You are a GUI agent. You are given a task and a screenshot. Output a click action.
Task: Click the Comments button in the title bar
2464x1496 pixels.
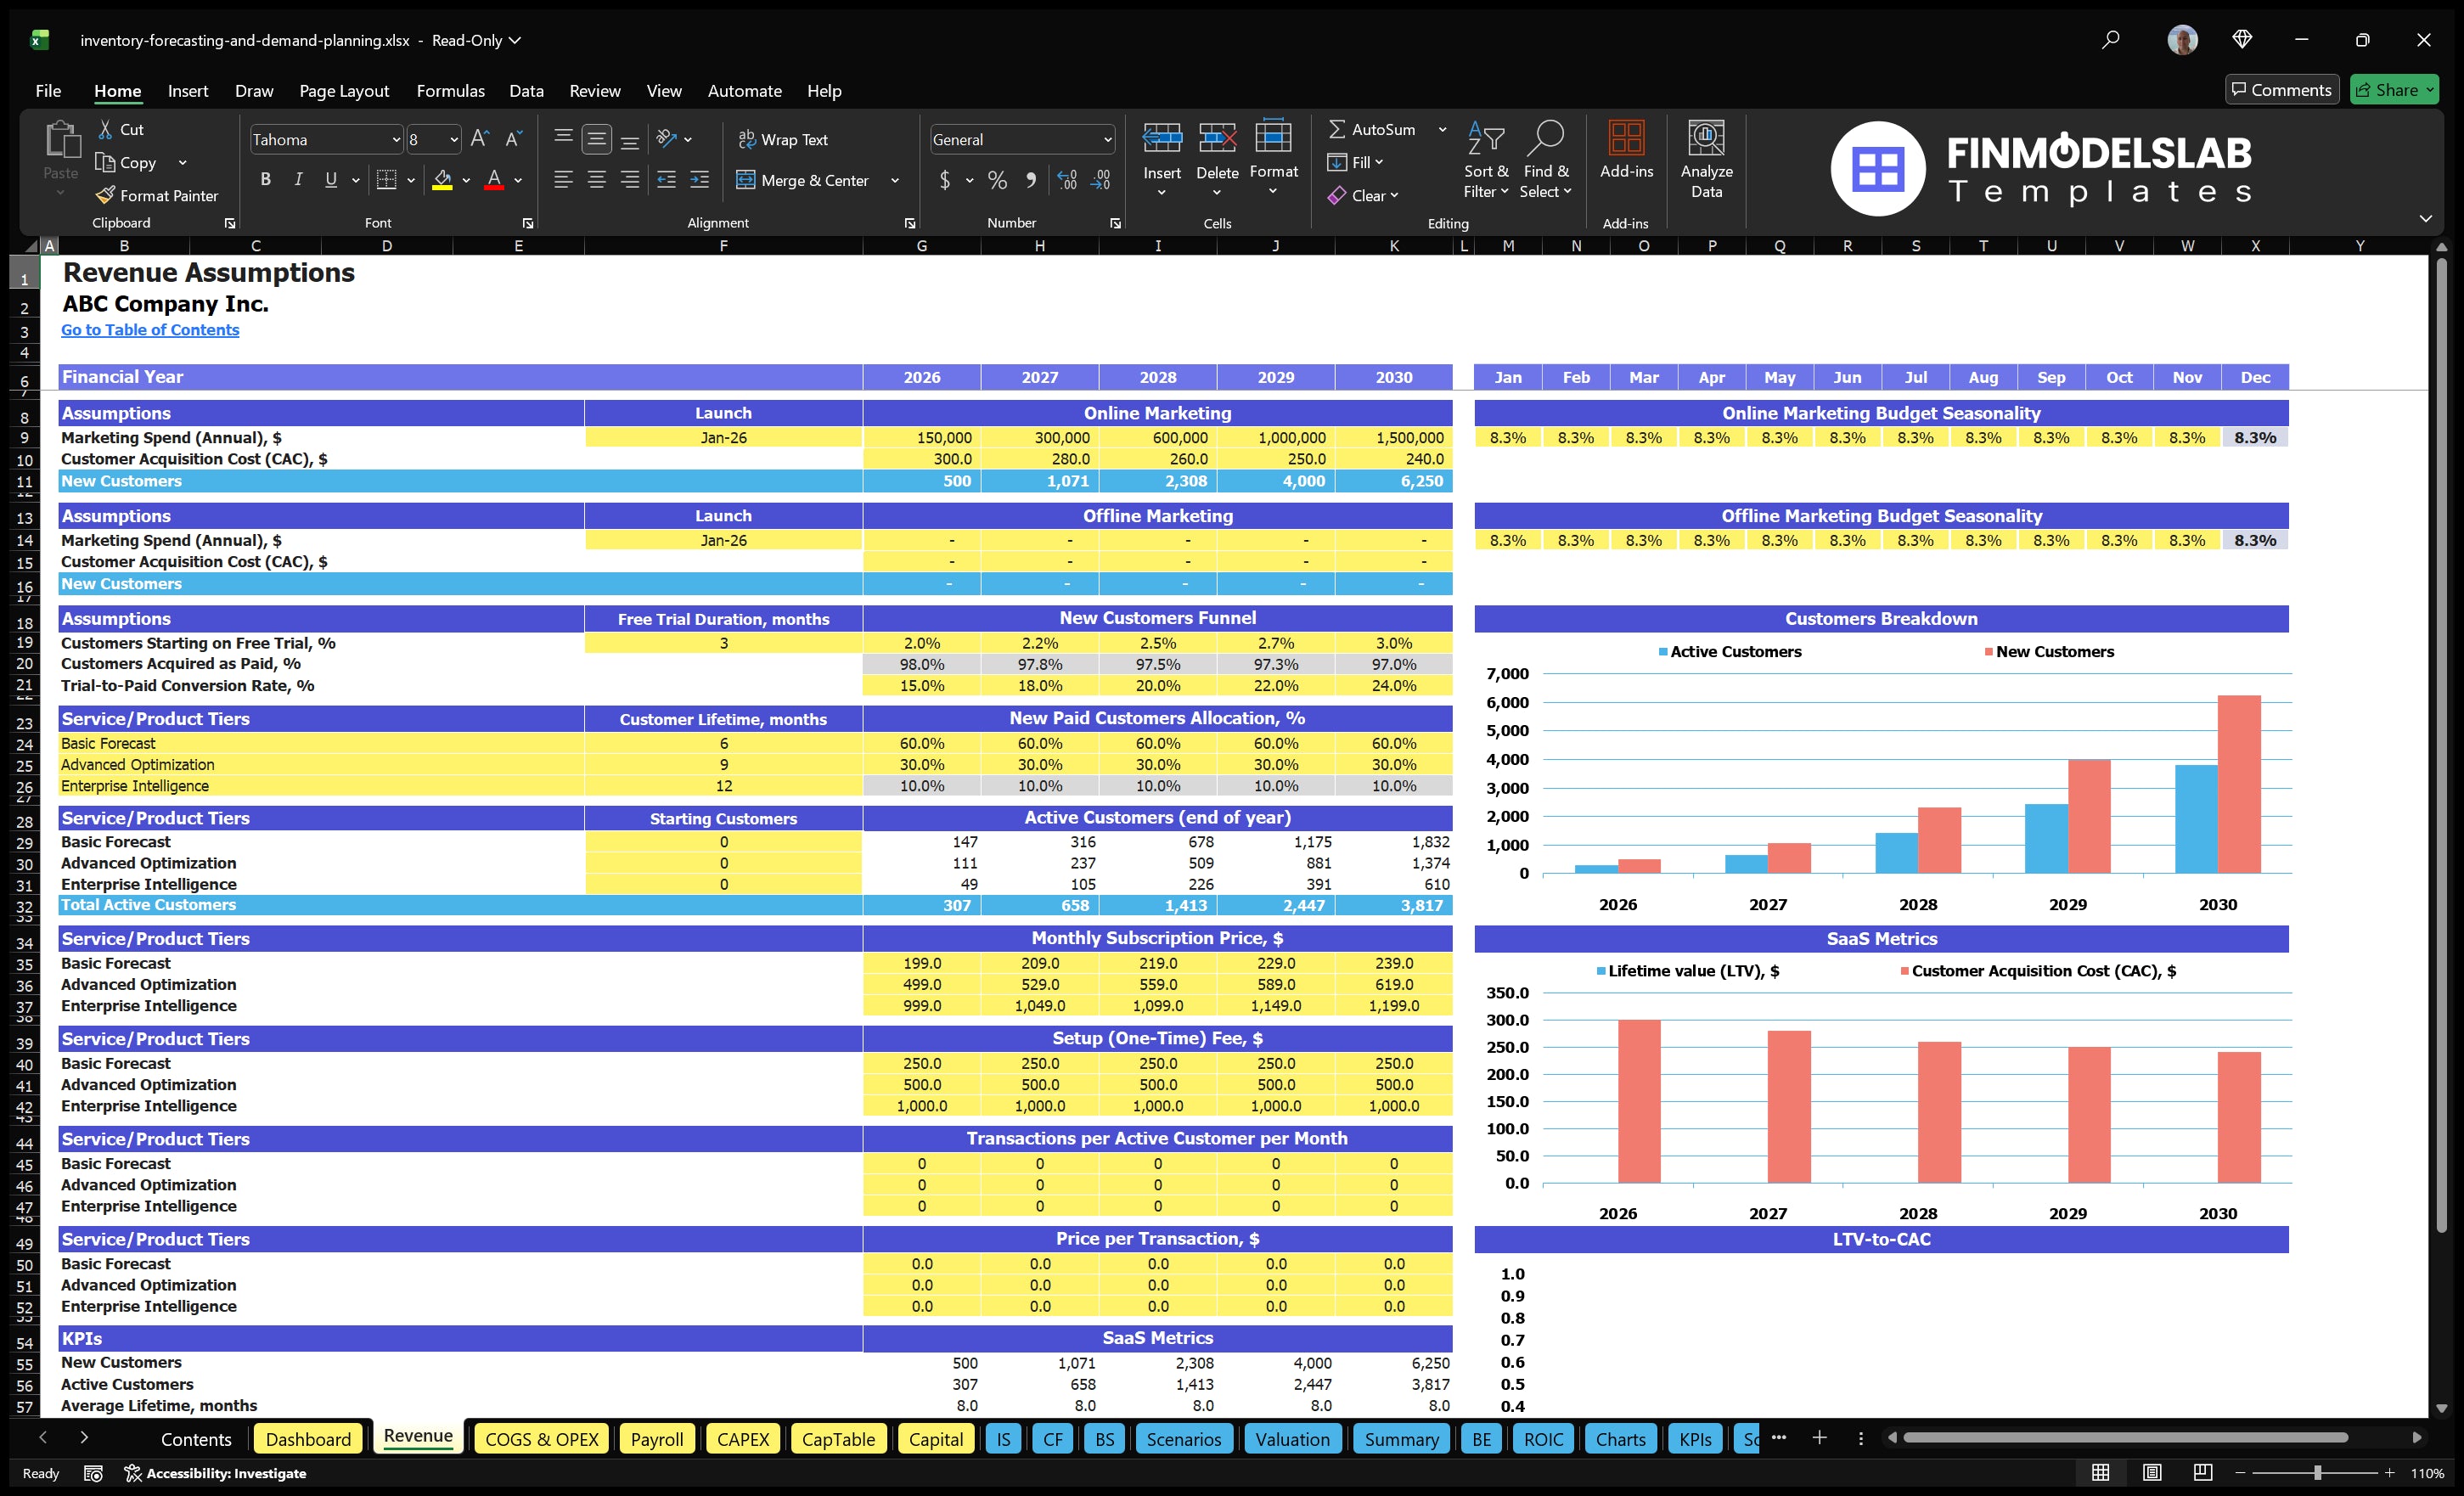(x=2282, y=89)
